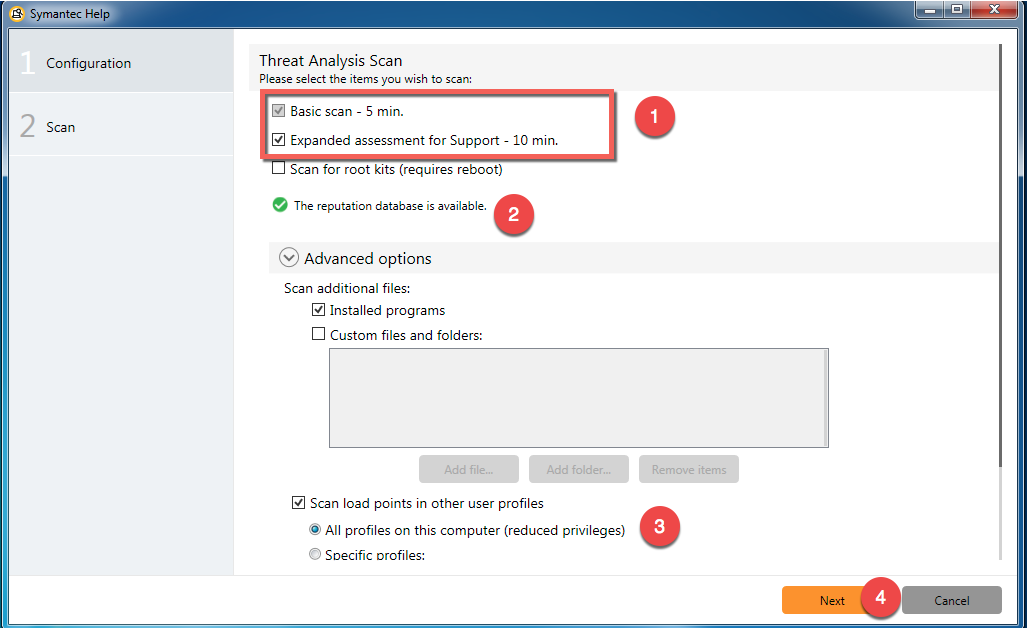Screen dimensions: 1028x628
Task: Click the red annotation marker number 4
Action: click(880, 598)
